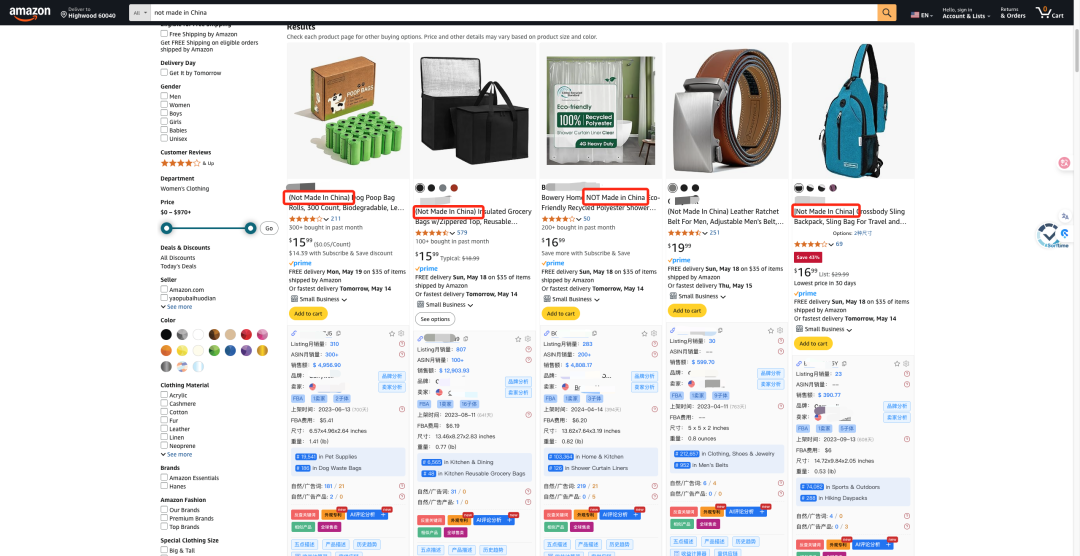Image resolution: width=1080 pixels, height=556 pixels.
Task: Add poop bag rolls to cart
Action: (308, 313)
